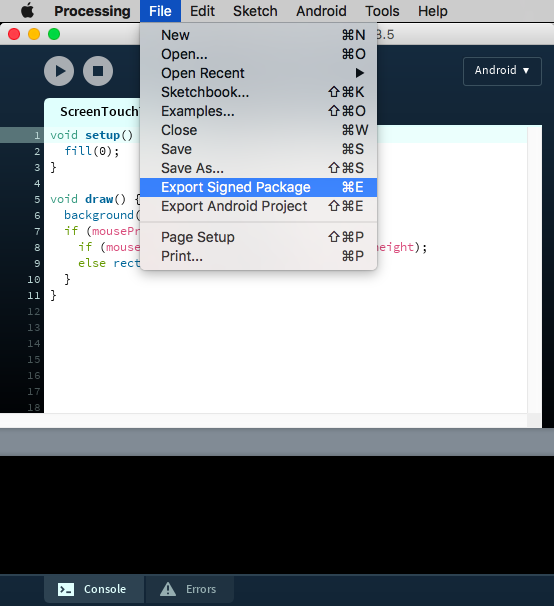Image resolution: width=554 pixels, height=606 pixels.
Task: Open Sketchbook... menu entry
Action: point(258,92)
